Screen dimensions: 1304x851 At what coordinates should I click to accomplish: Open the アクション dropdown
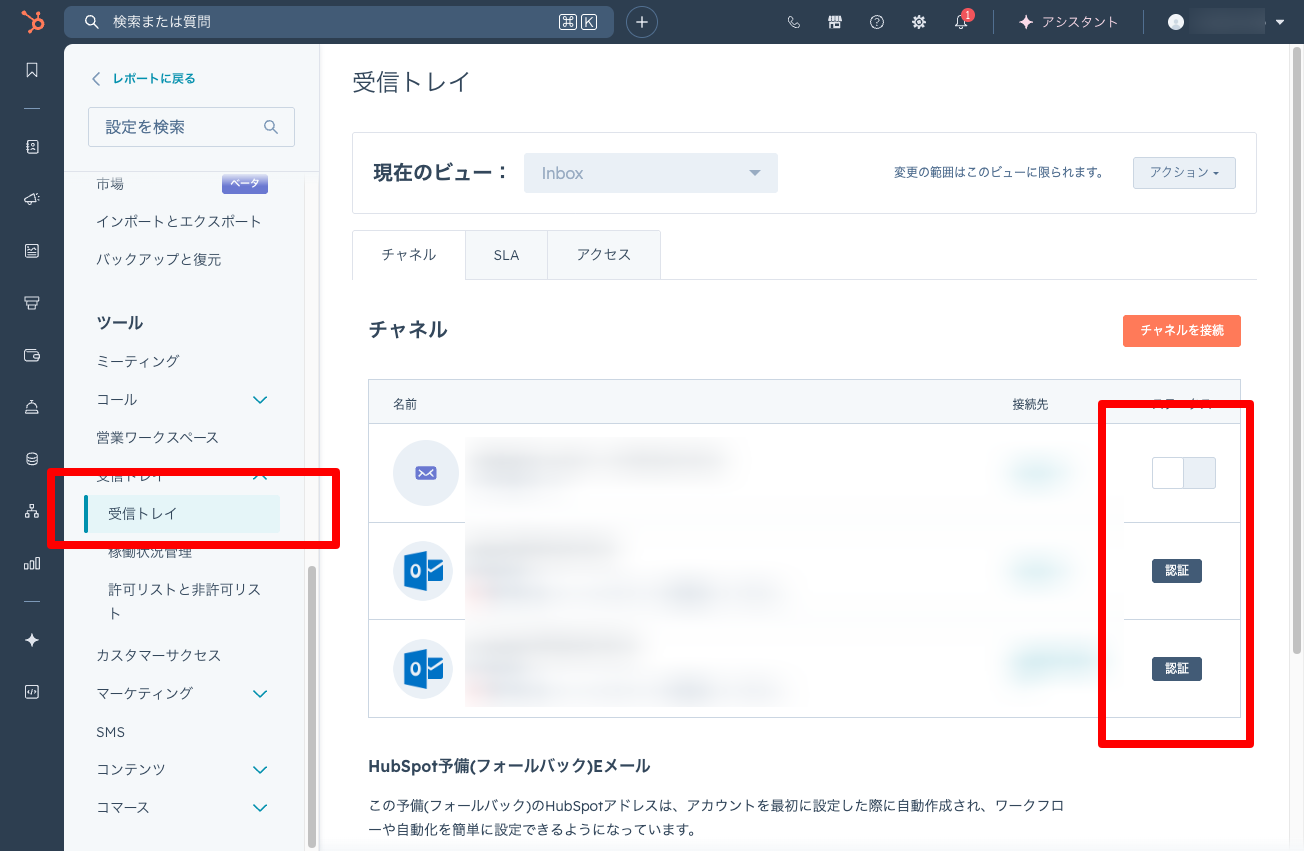click(x=1184, y=173)
